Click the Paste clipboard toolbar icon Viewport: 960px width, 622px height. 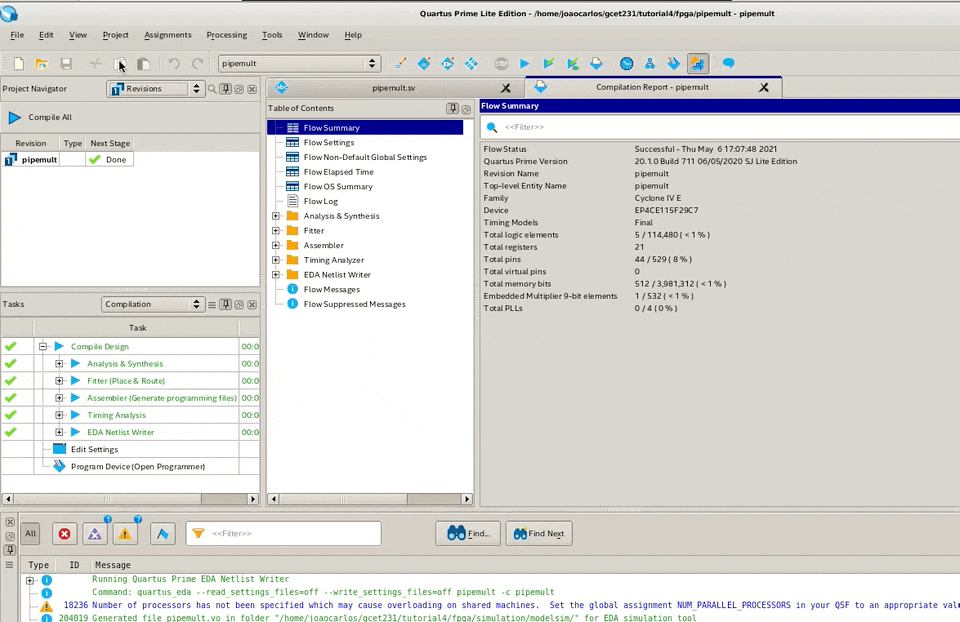[x=144, y=64]
